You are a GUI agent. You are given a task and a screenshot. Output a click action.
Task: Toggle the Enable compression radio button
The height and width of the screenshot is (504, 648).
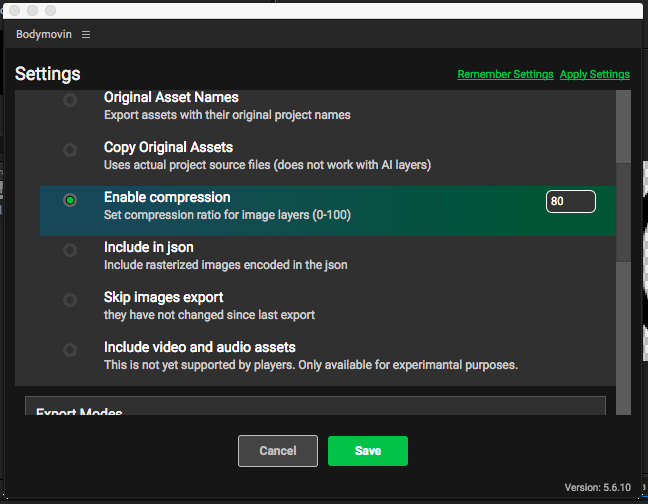pyautogui.click(x=70, y=200)
